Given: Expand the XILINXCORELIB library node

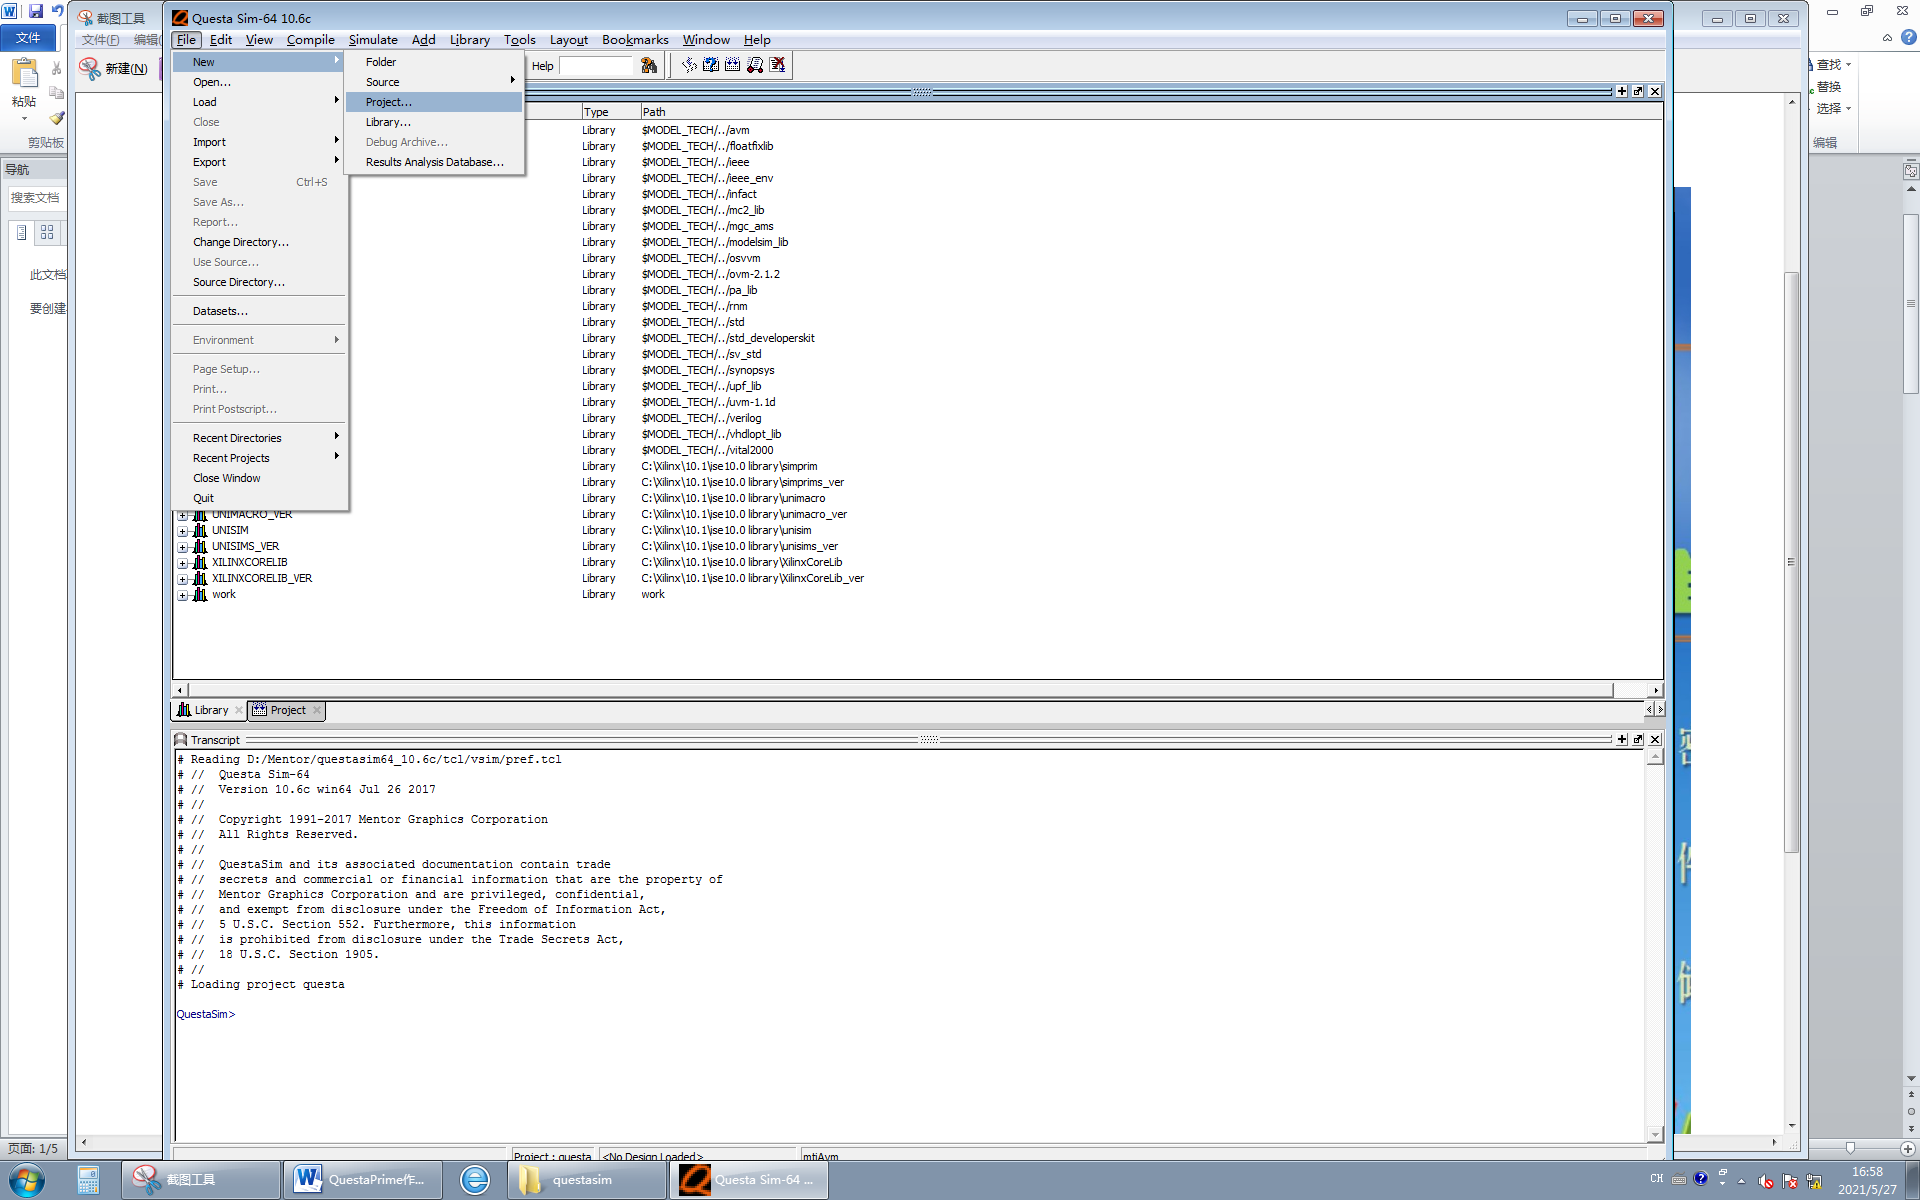Looking at the screenshot, I should pos(183,563).
